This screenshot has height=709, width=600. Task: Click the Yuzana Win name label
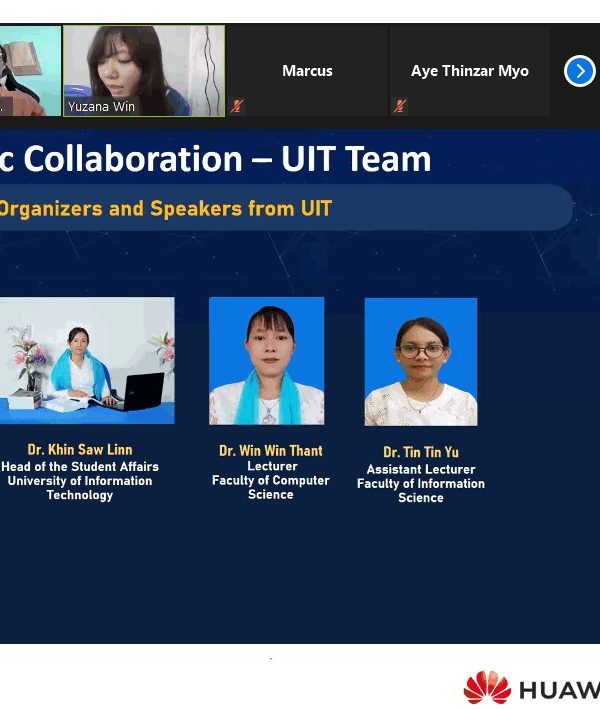[x=101, y=107]
